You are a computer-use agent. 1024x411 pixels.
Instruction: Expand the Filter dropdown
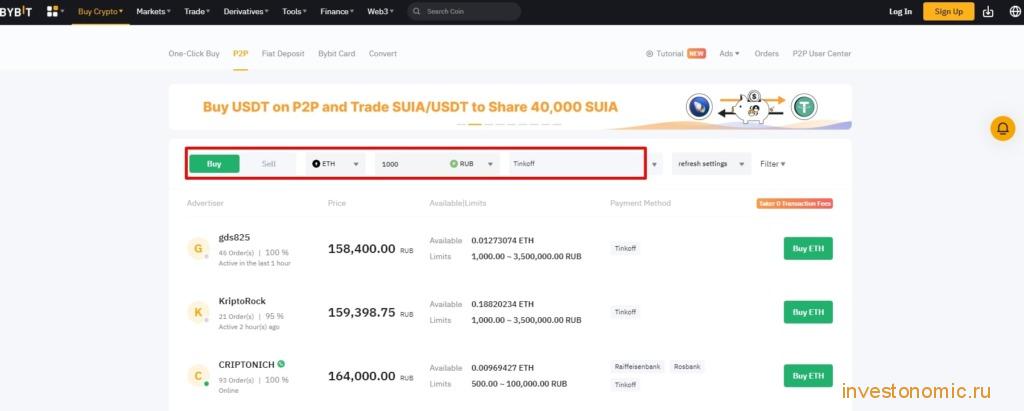point(773,164)
